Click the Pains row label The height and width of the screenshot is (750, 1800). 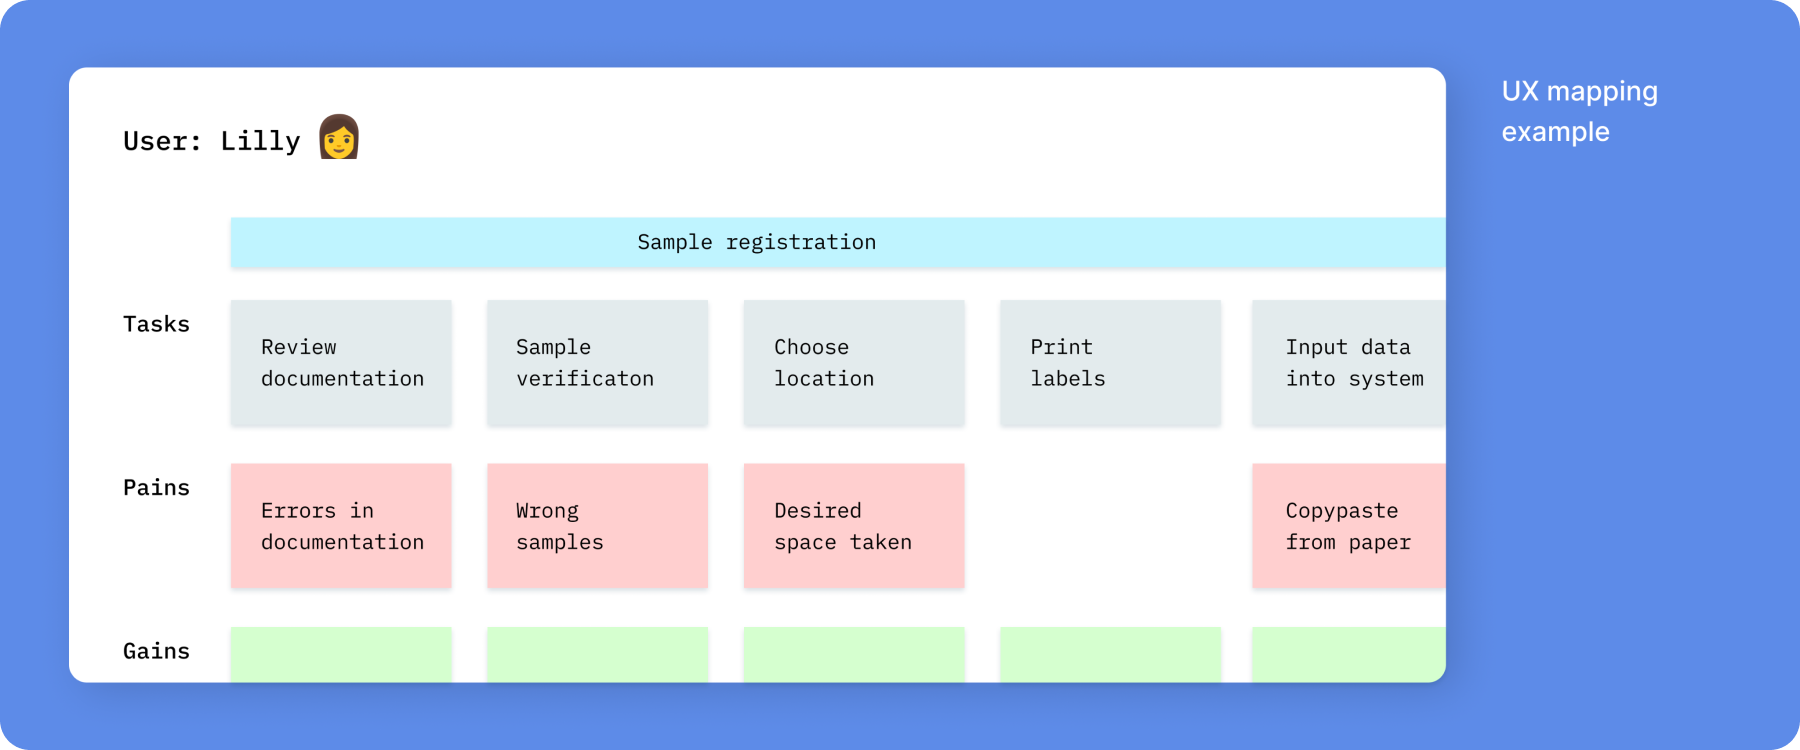click(156, 488)
